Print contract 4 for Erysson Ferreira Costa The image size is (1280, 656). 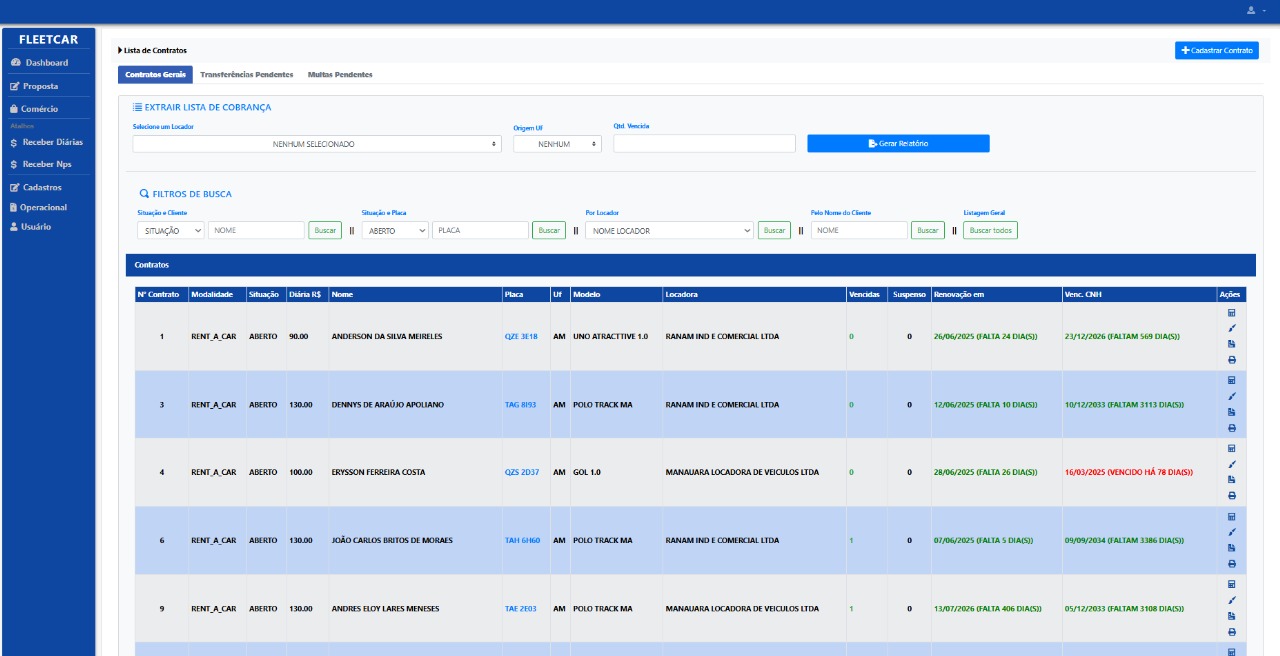1231,496
